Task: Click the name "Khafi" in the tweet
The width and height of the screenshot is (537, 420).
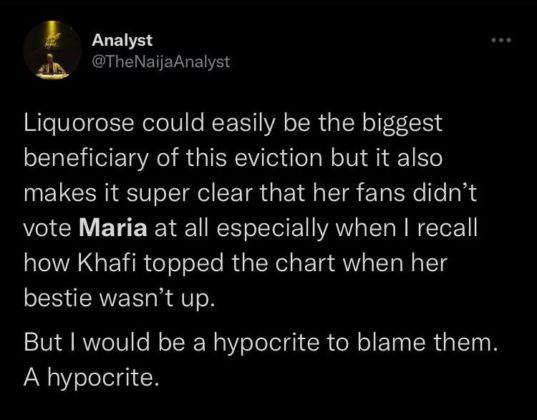Action: [108, 262]
